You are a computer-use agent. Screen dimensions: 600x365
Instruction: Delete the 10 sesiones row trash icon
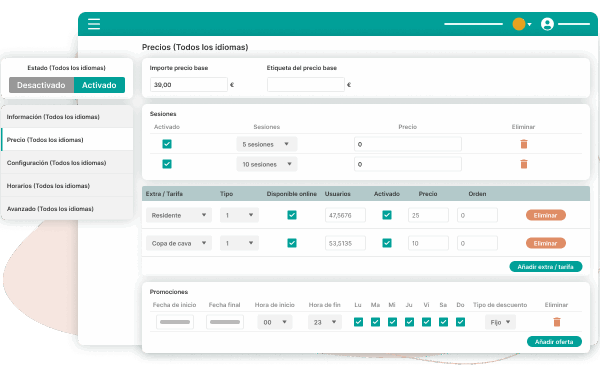(x=524, y=164)
